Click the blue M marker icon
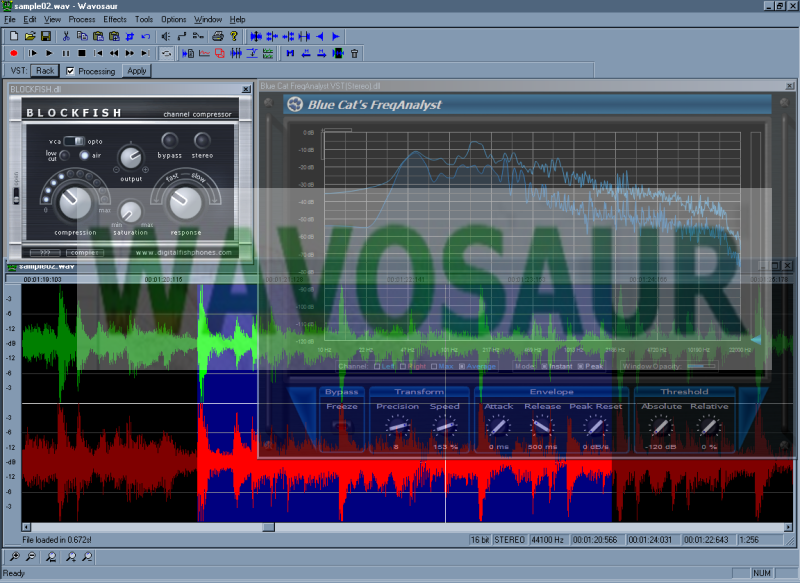The height and width of the screenshot is (583, 800). [x=290, y=53]
